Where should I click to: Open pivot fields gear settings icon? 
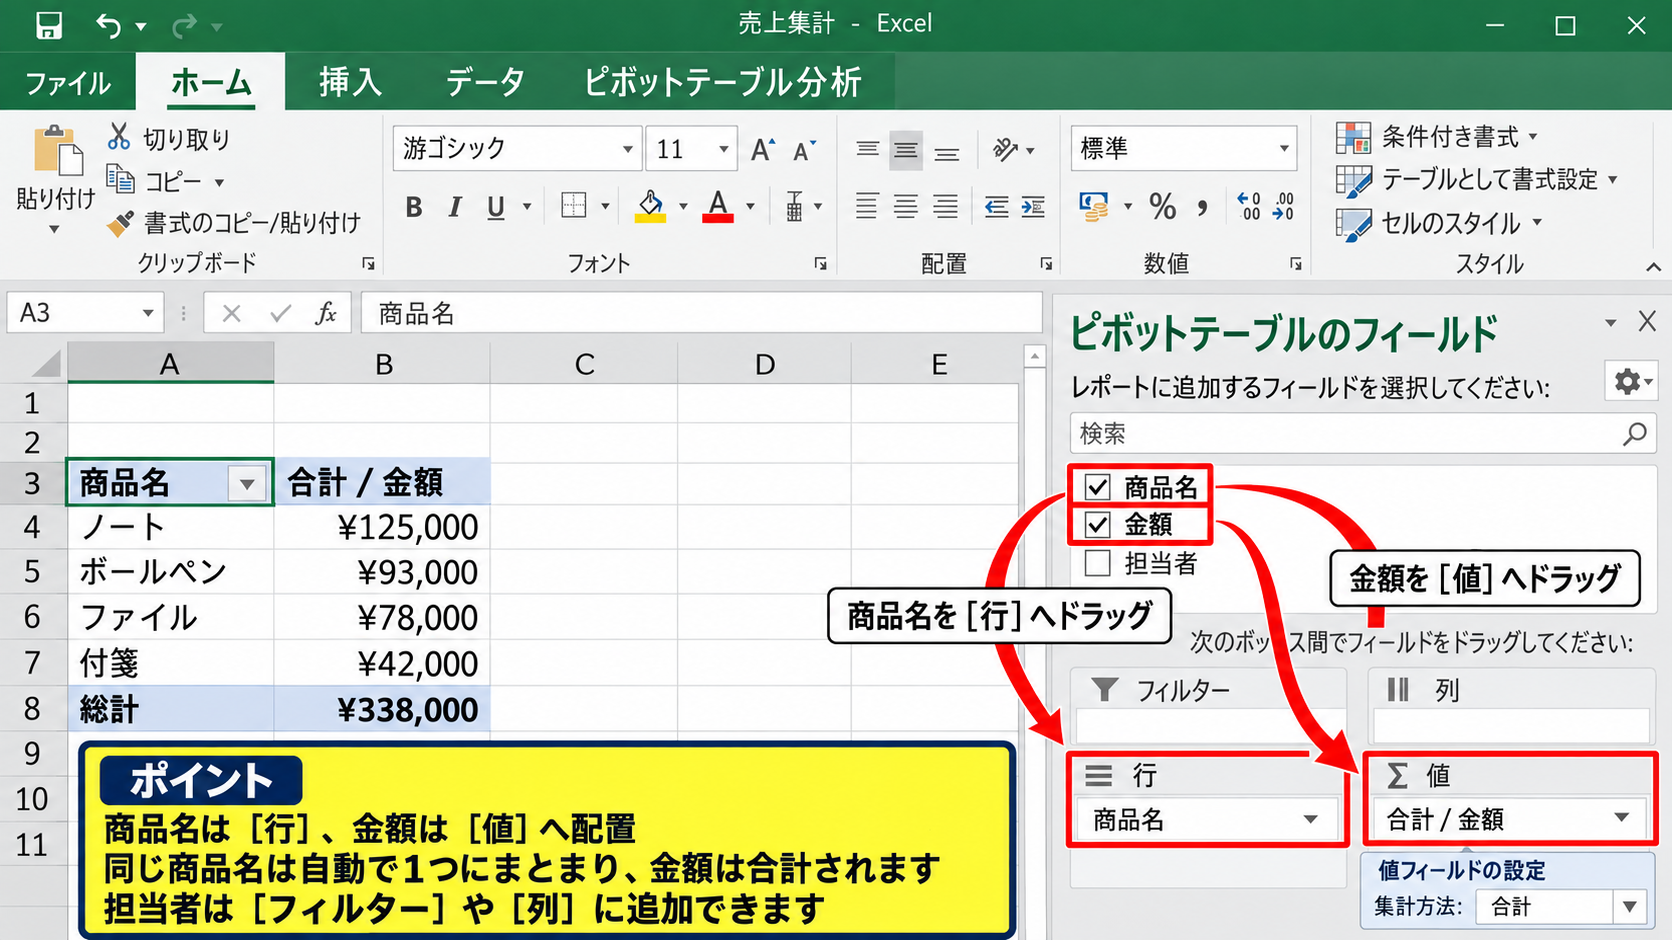pyautogui.click(x=1631, y=381)
